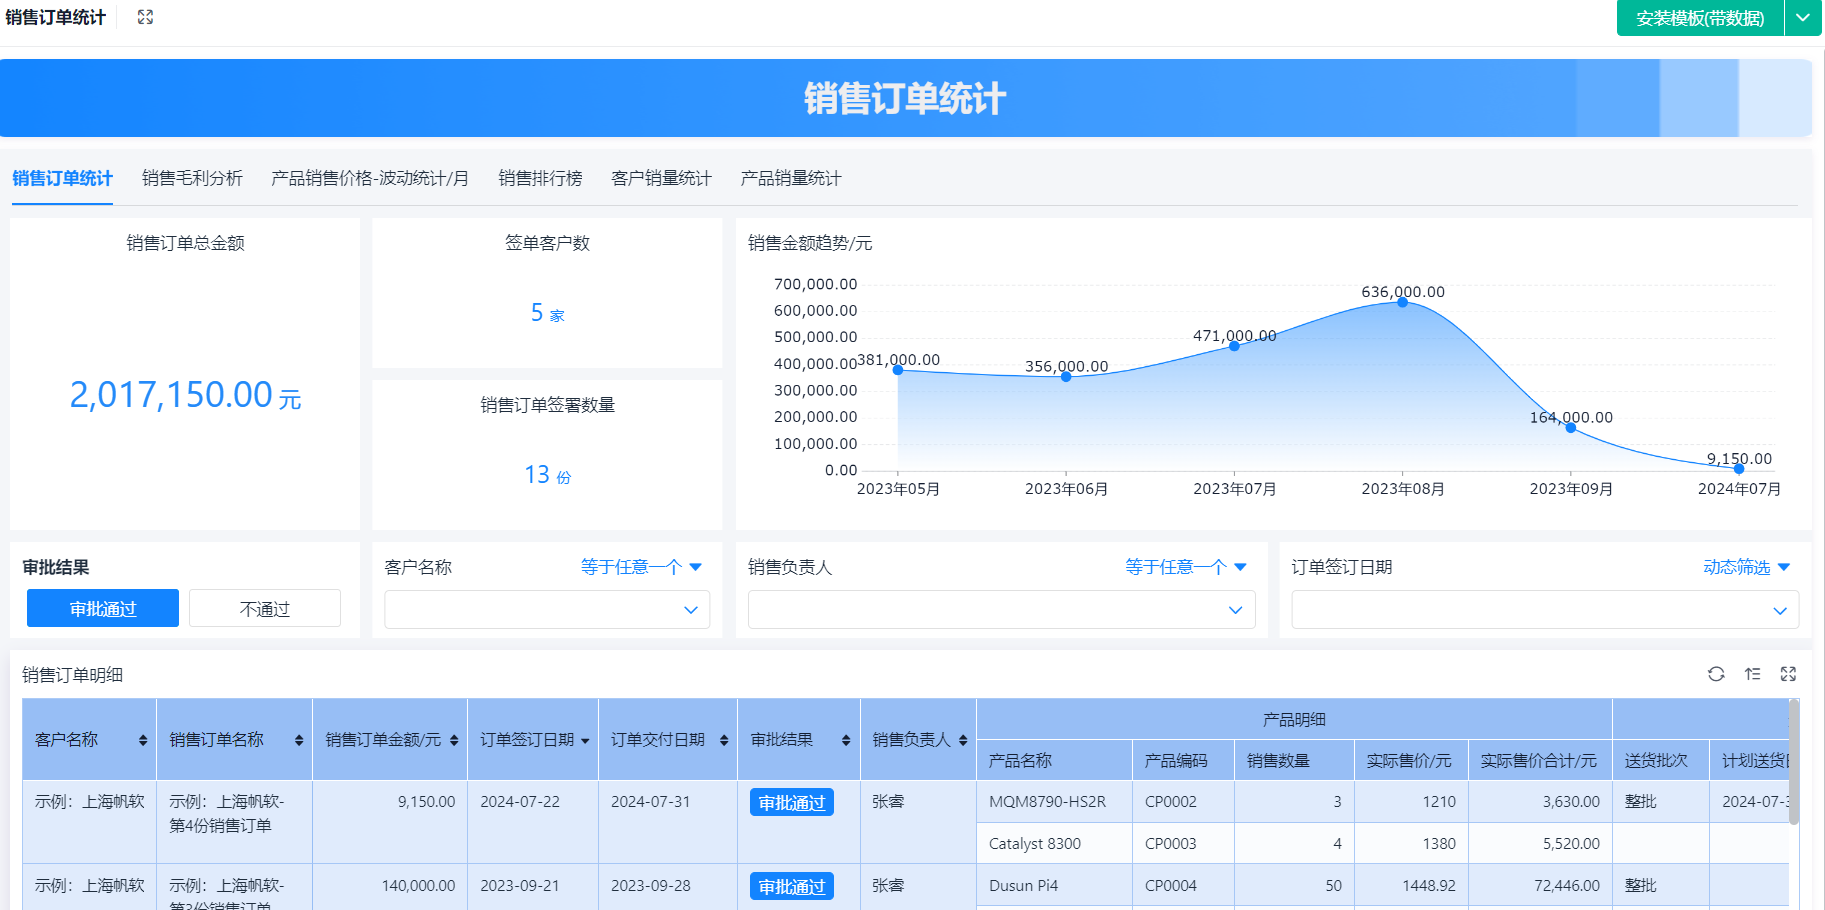Screen dimensions: 1825x910
Task: Click total amount 2,017,150.00 元
Action: pos(185,395)
